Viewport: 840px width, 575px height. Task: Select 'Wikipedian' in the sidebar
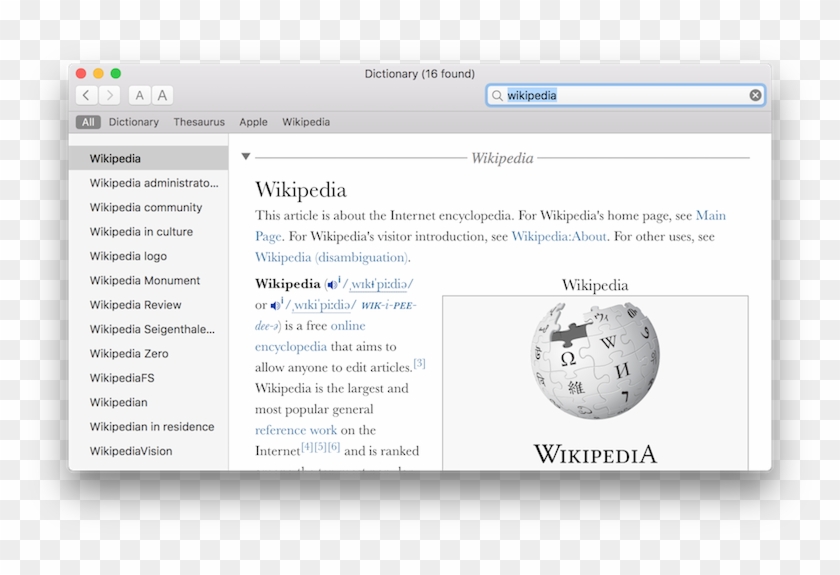148,402
